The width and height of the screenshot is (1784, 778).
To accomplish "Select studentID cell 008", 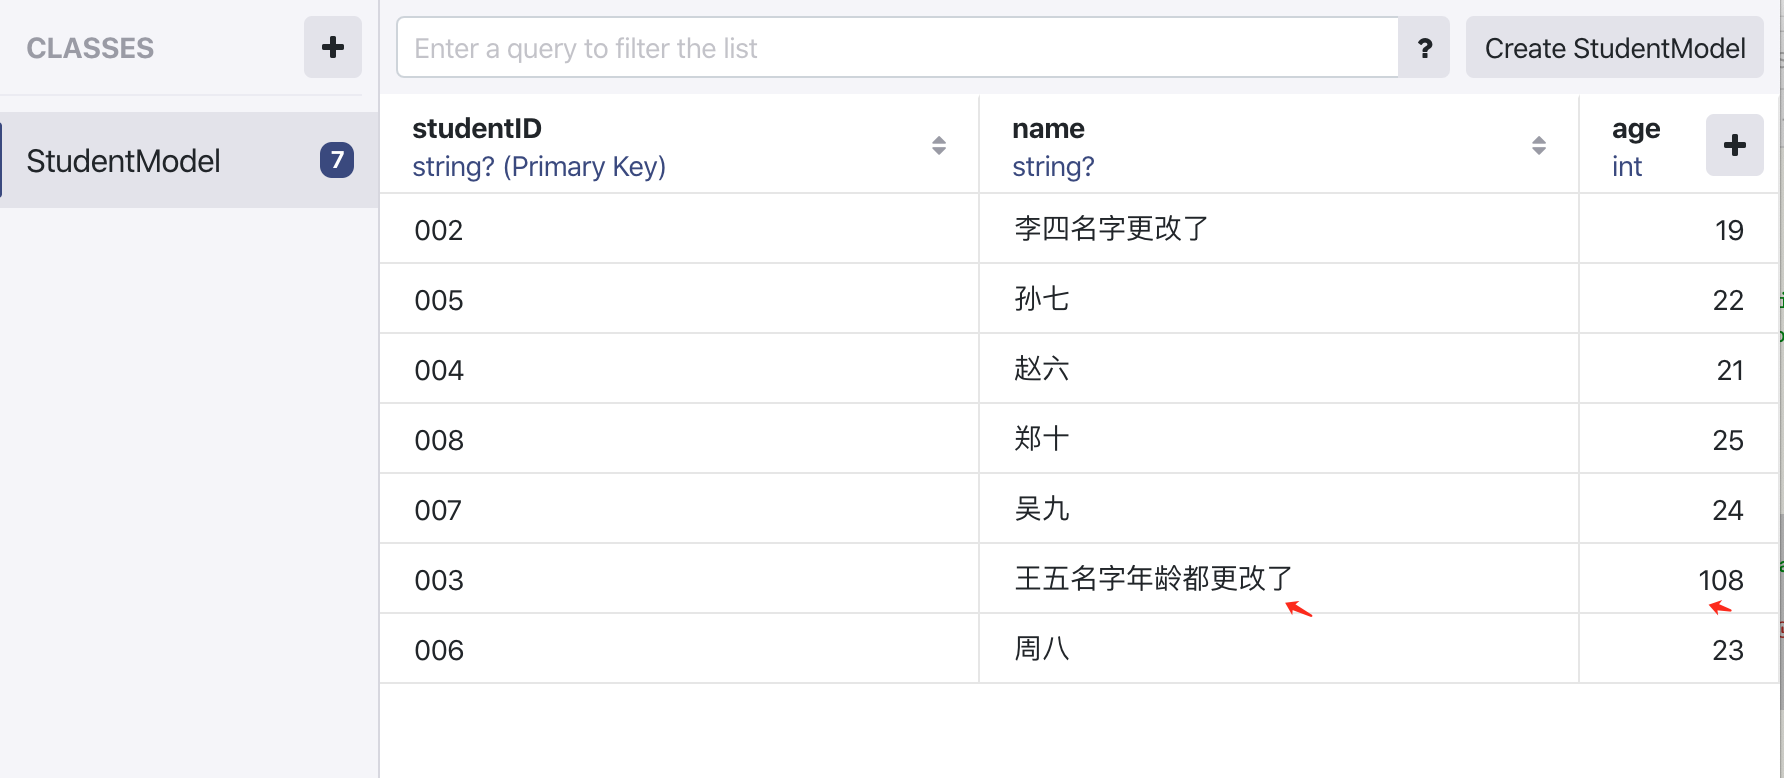I will pyautogui.click(x=679, y=439).
